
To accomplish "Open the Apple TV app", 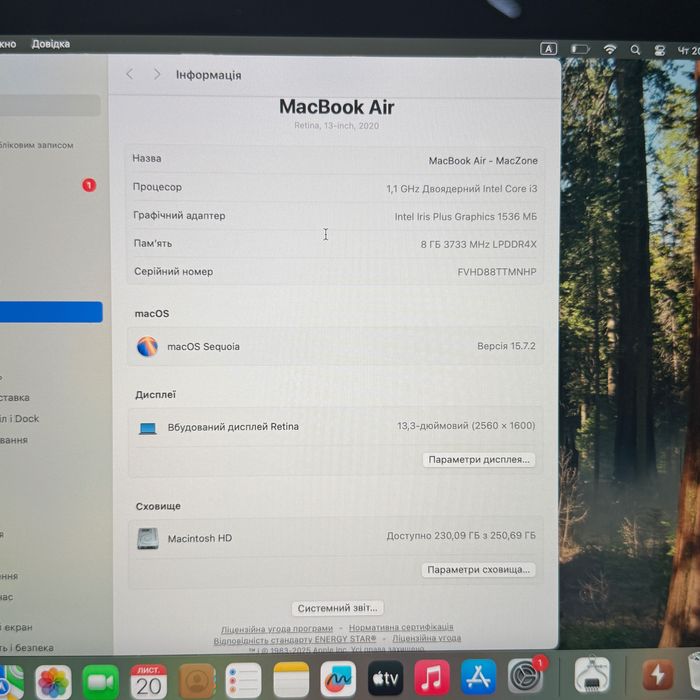I will (385, 679).
